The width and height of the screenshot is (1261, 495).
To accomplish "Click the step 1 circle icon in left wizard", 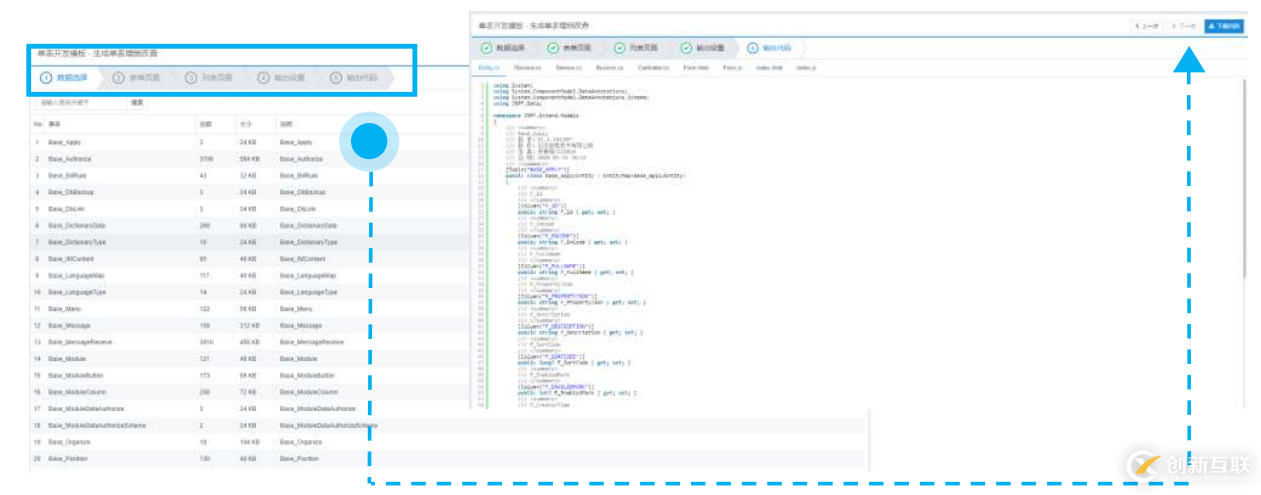I will click(x=46, y=77).
